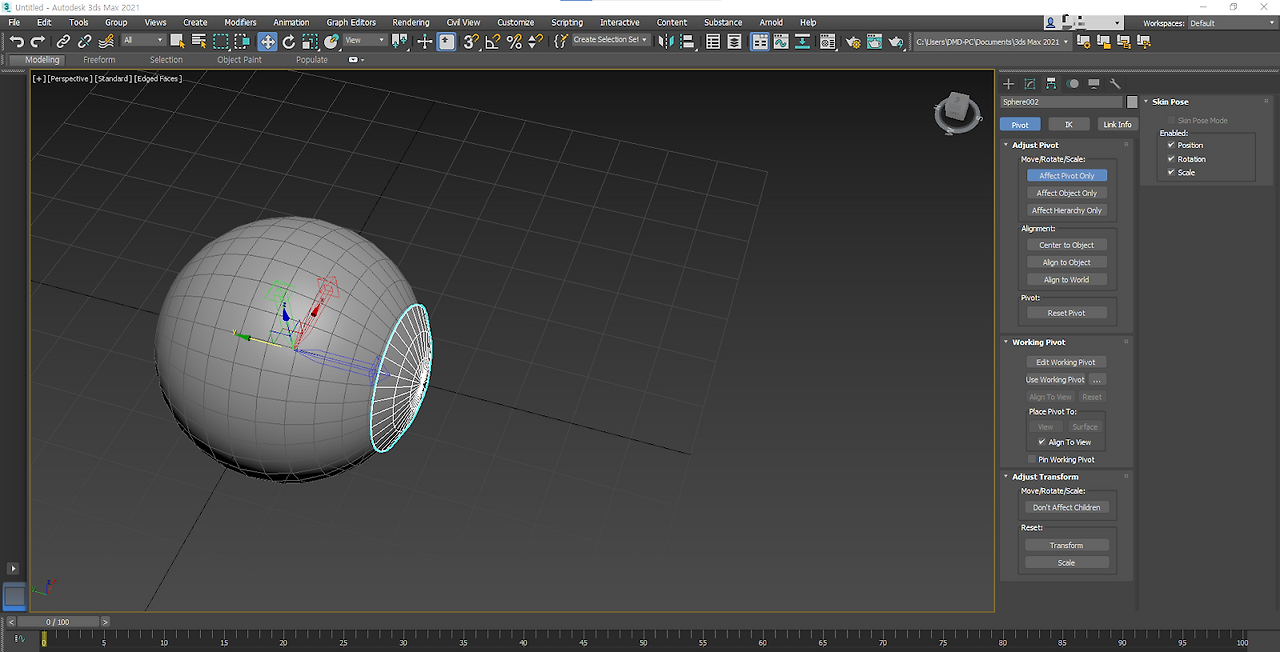Click the Center to Object button
The height and width of the screenshot is (652, 1280).
[1066, 245]
